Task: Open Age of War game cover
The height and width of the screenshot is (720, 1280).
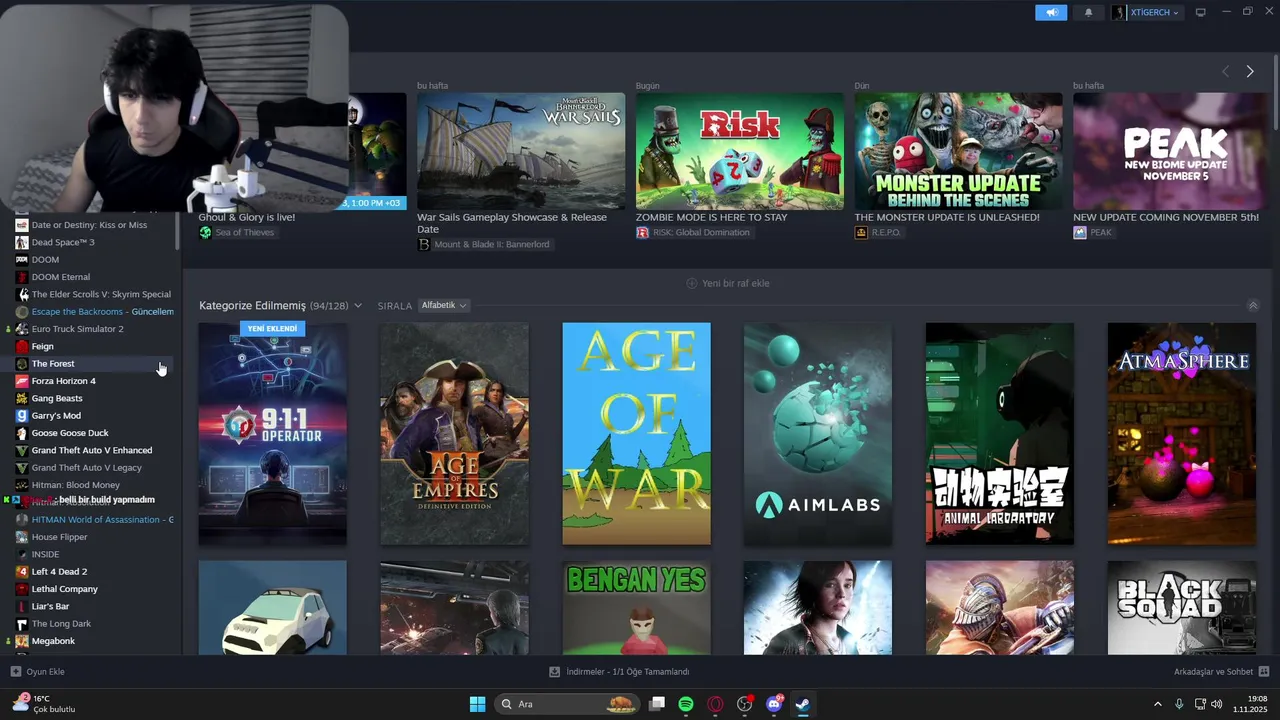Action: coord(636,434)
